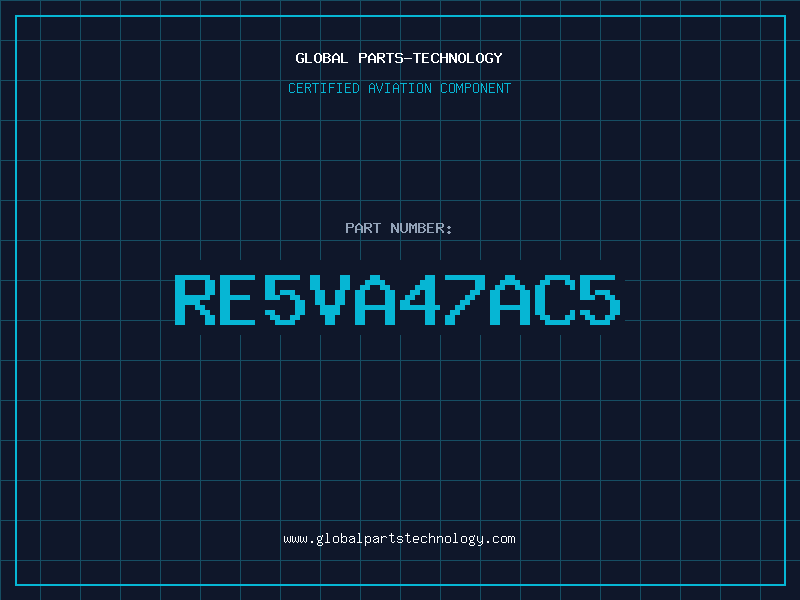The height and width of the screenshot is (600, 800).
Task: Click the GLOBAL PARTS-TECHNOLOGY heading
Action: 399,58
